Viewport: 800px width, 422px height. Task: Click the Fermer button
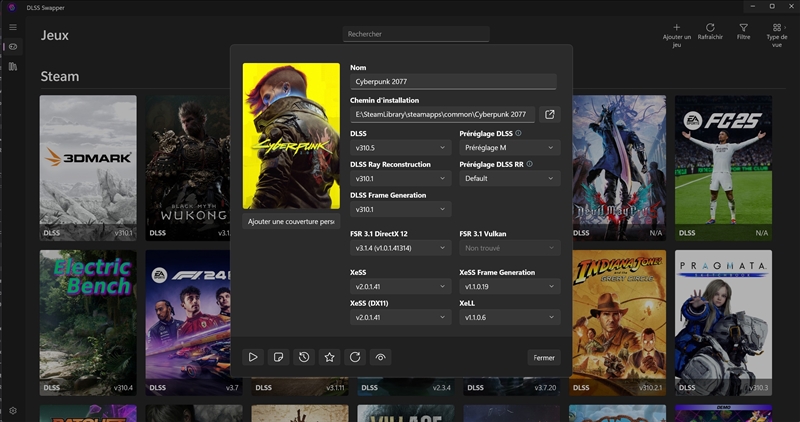[544, 357]
